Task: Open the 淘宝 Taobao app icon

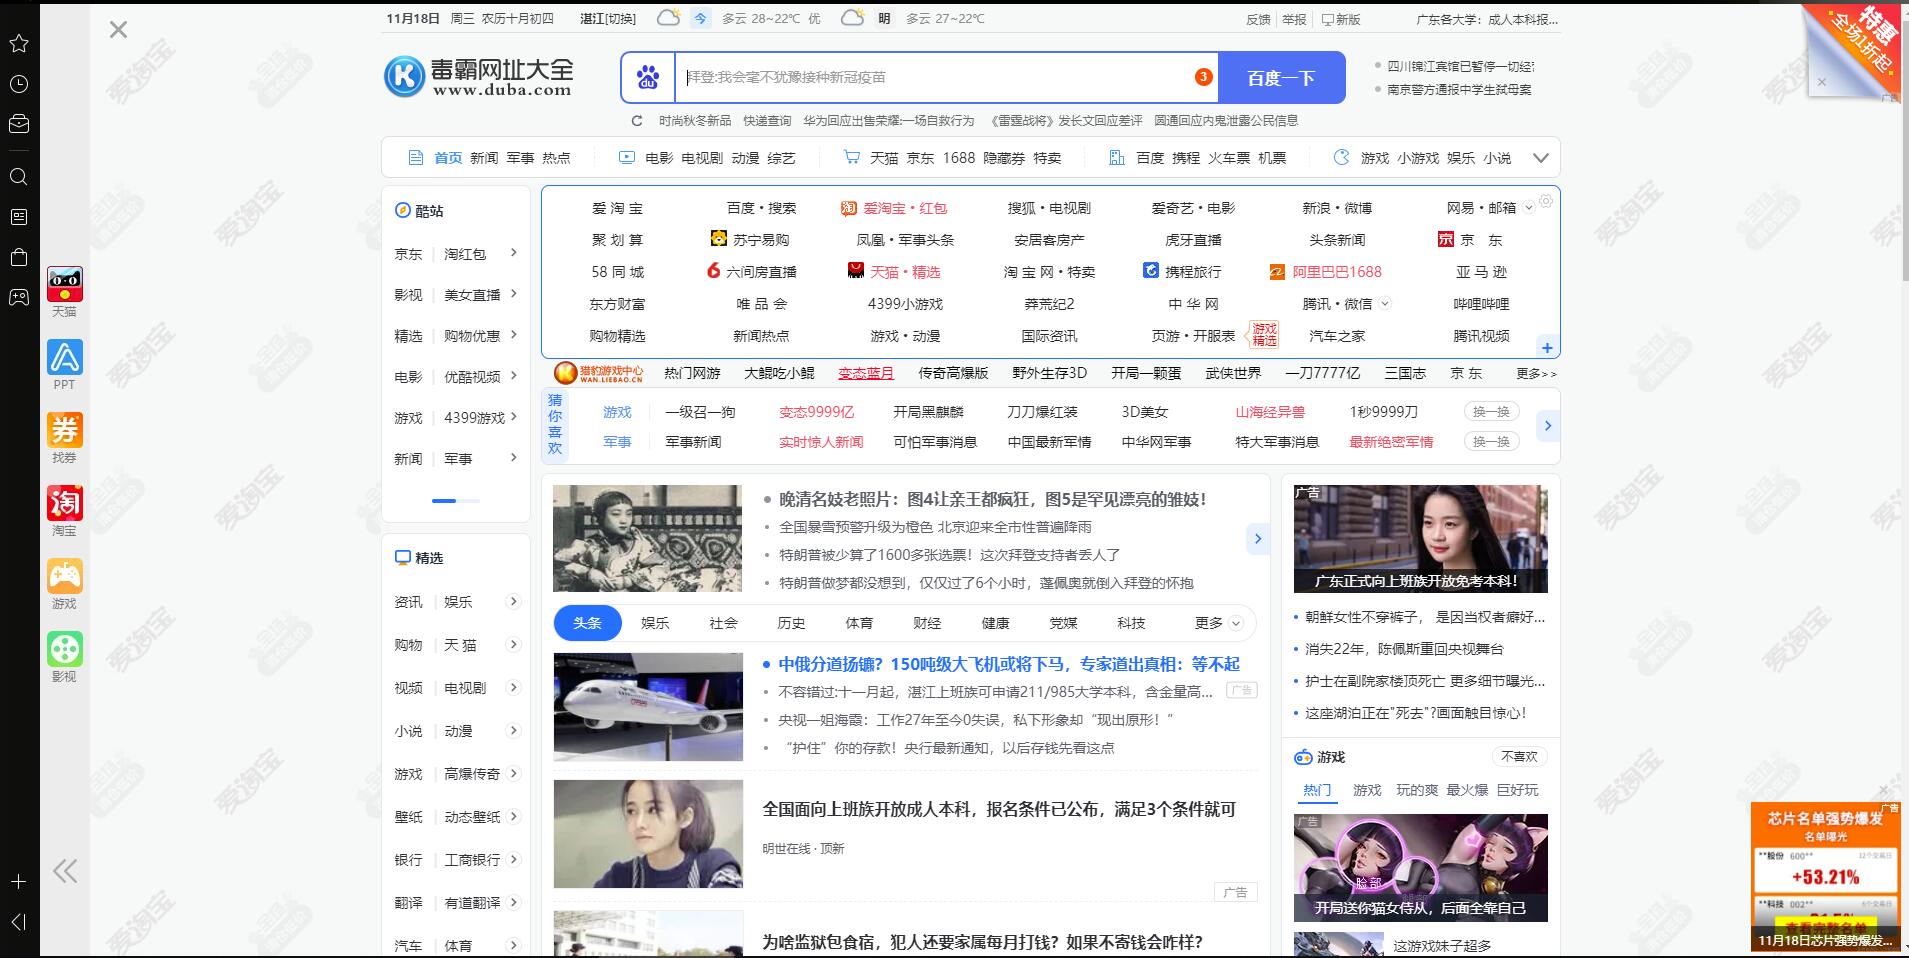Action: [x=65, y=504]
